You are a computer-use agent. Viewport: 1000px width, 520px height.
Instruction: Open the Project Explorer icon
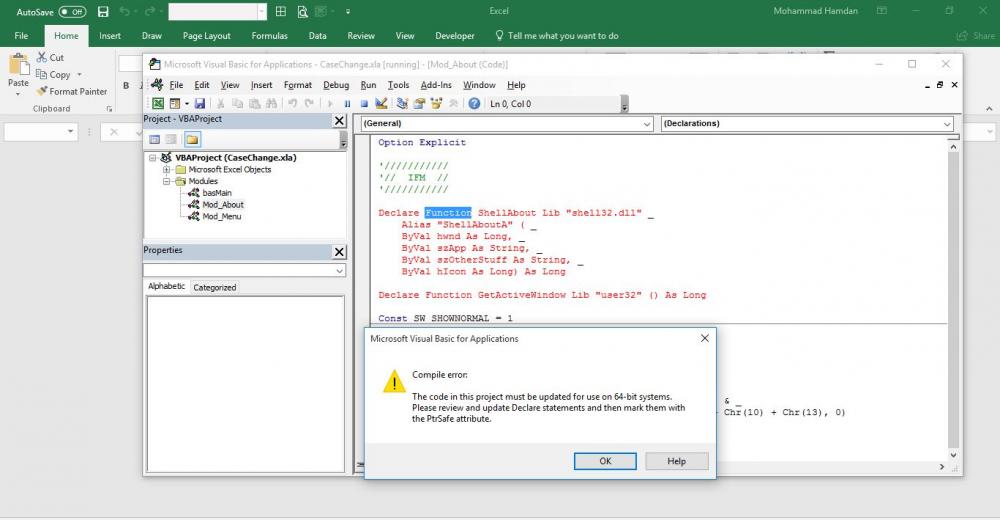tap(402, 103)
